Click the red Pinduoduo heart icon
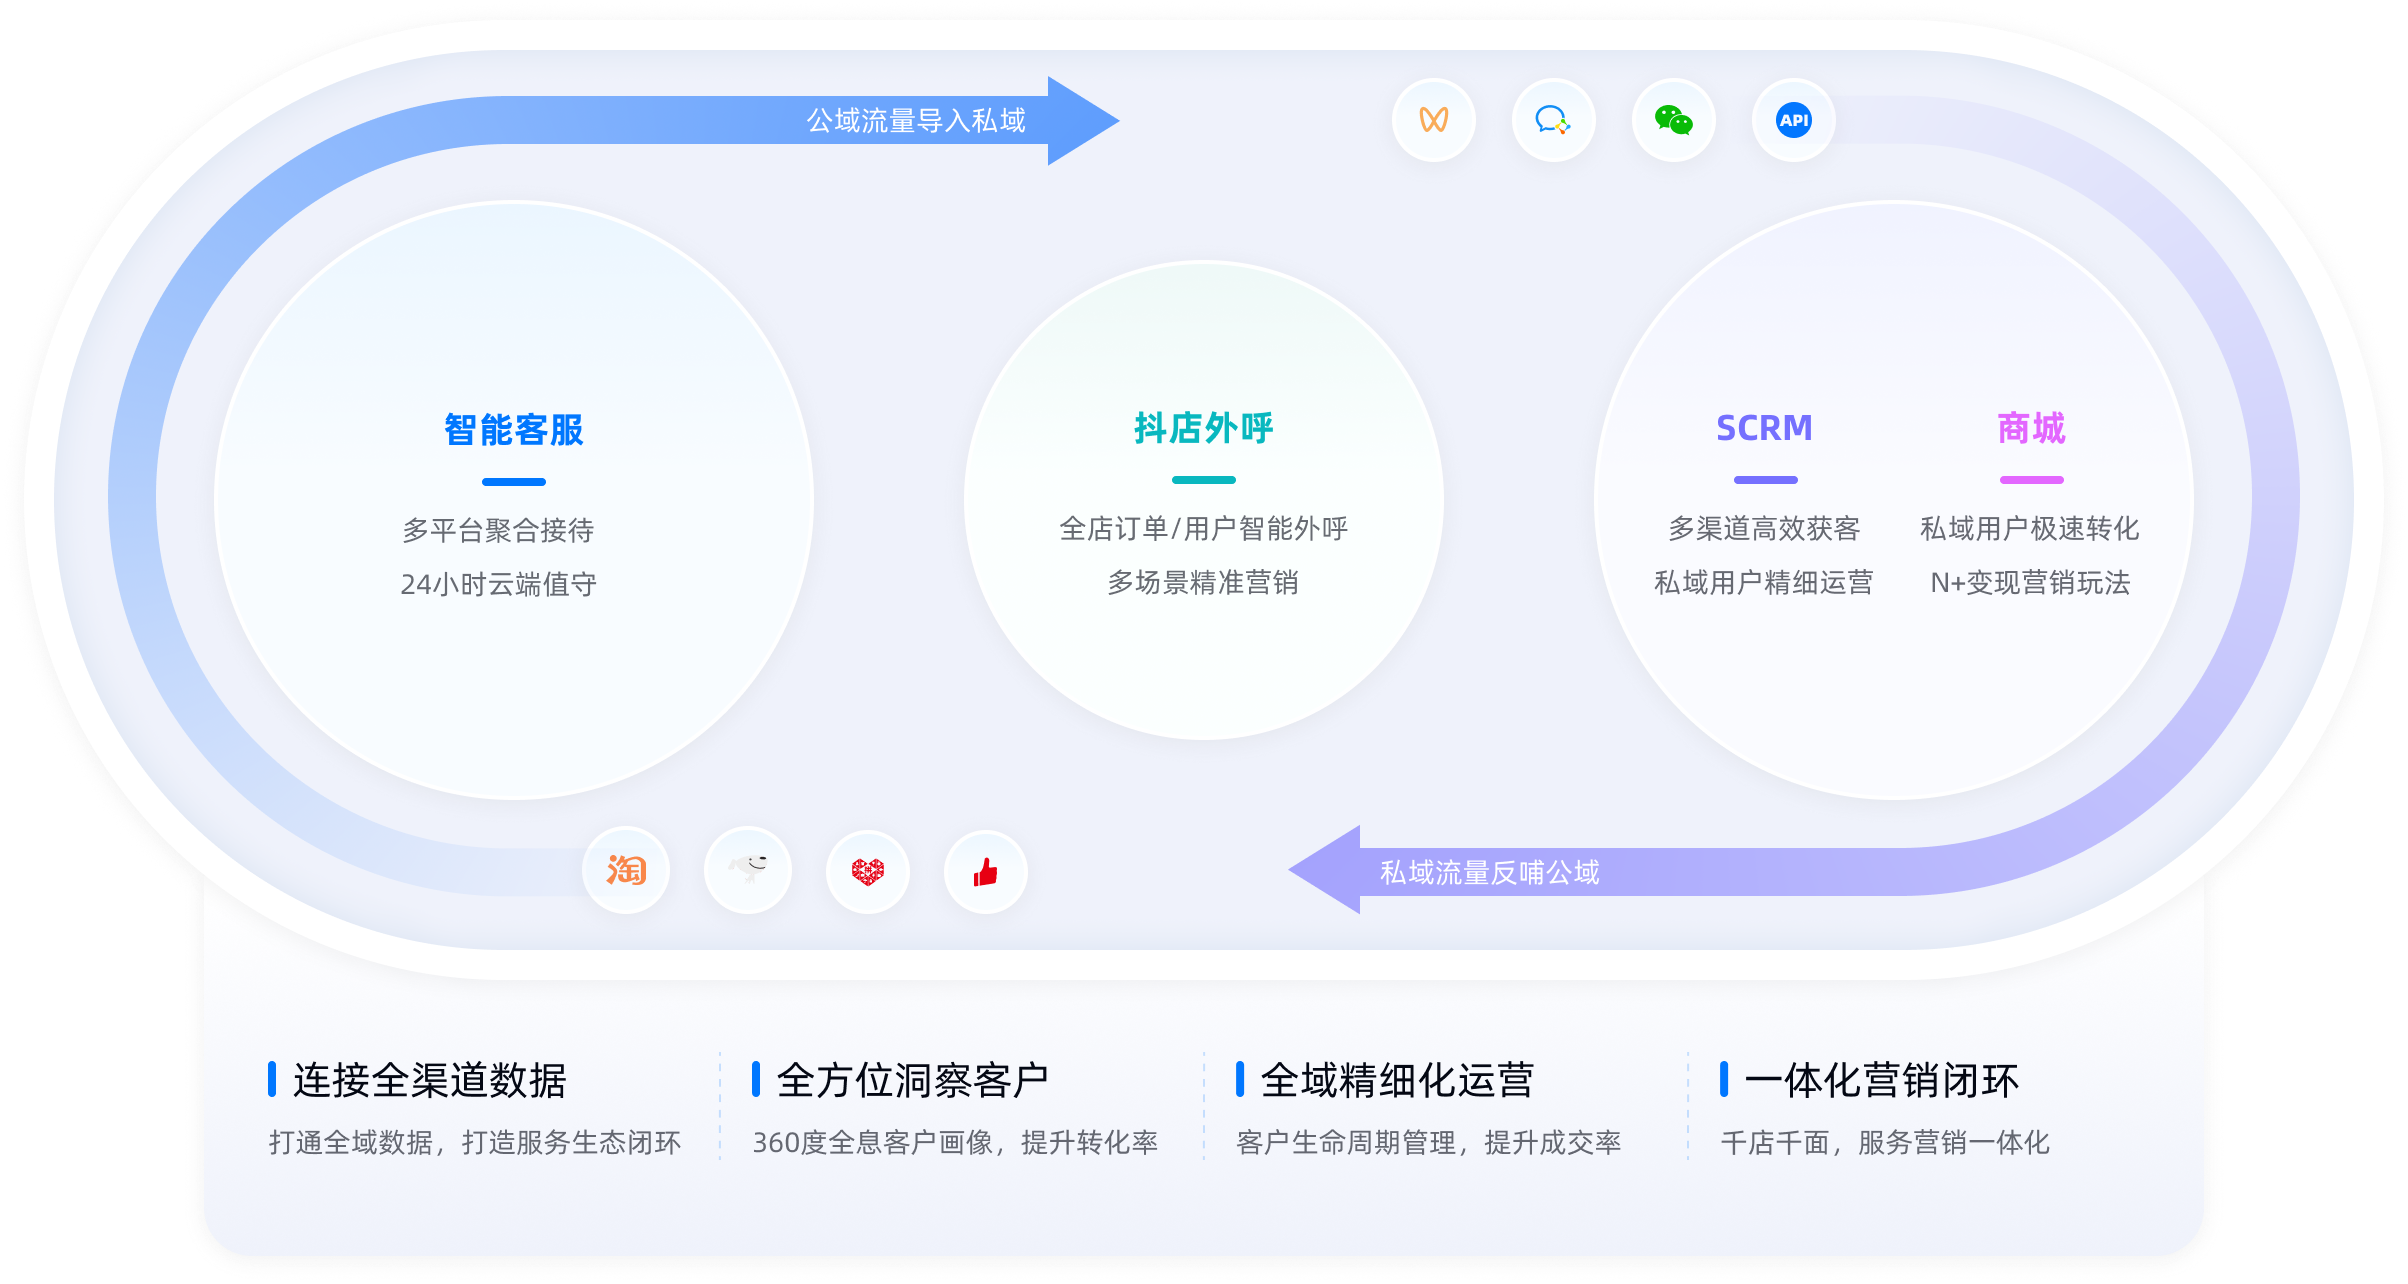This screenshot has height=1284, width=2408. click(x=867, y=871)
